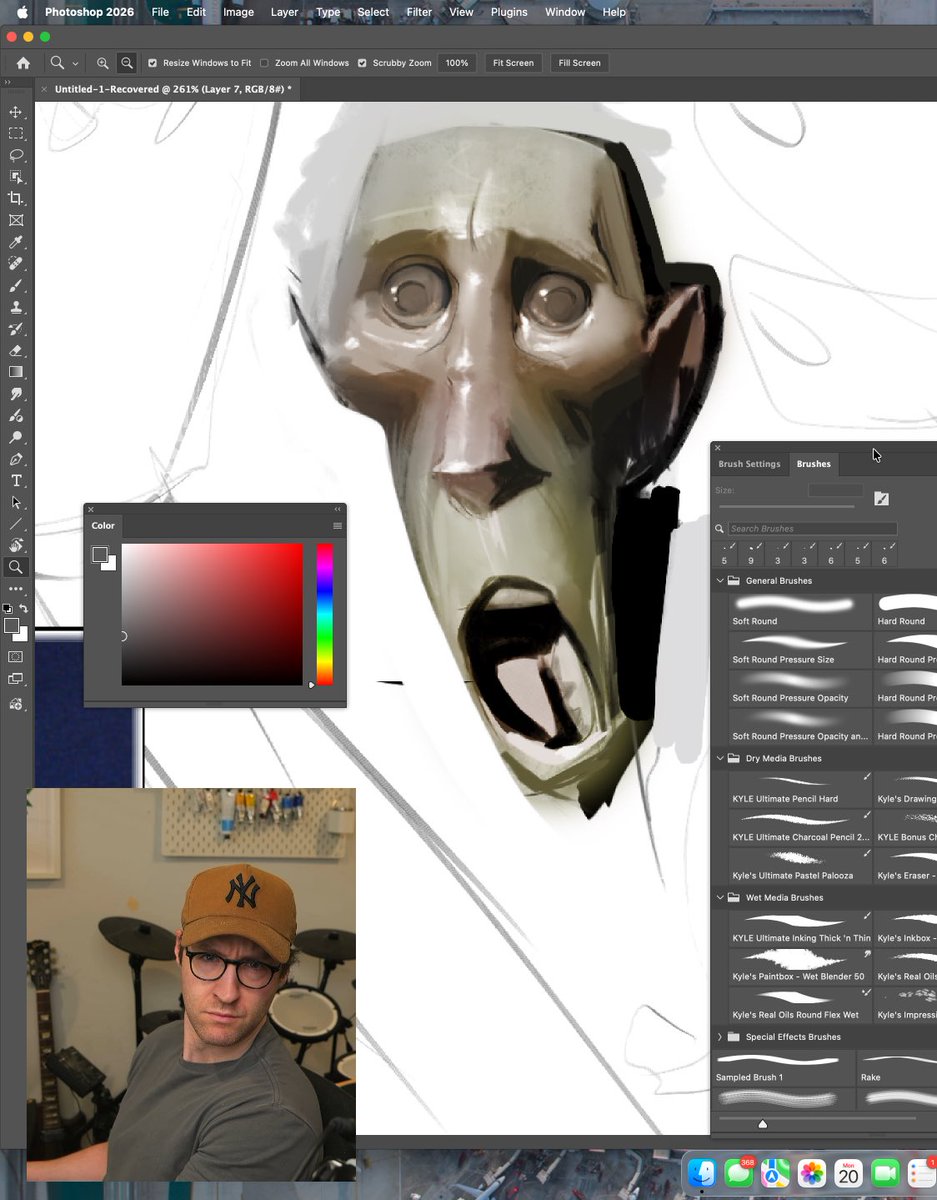Select the Brush tool in toolbar
937x1200 pixels.
pos(16,286)
